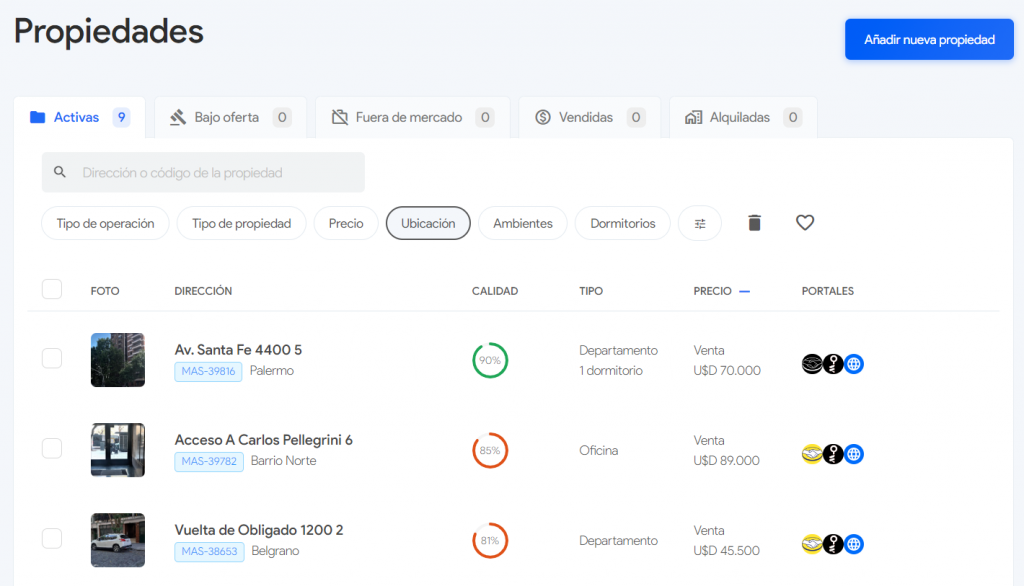Open the Tipo de operación filter

point(105,223)
